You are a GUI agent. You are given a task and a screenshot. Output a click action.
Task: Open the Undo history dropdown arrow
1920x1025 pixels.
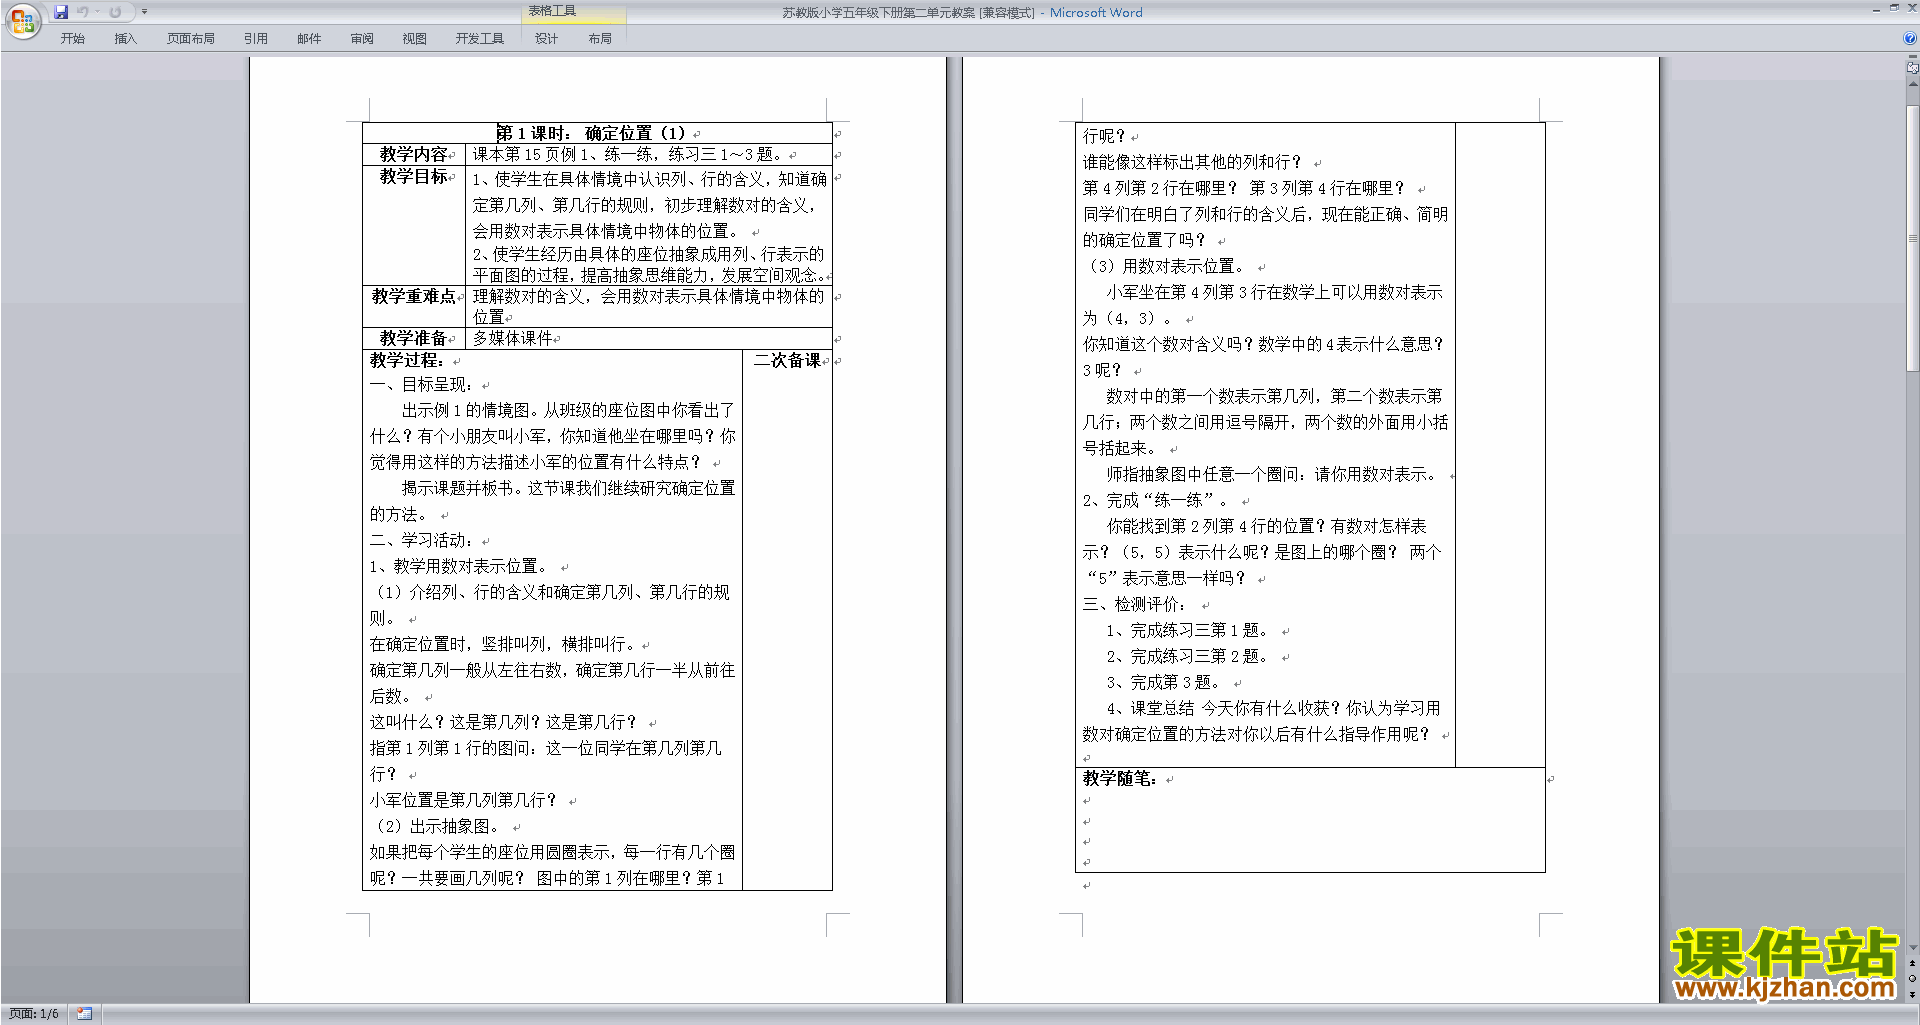(97, 12)
